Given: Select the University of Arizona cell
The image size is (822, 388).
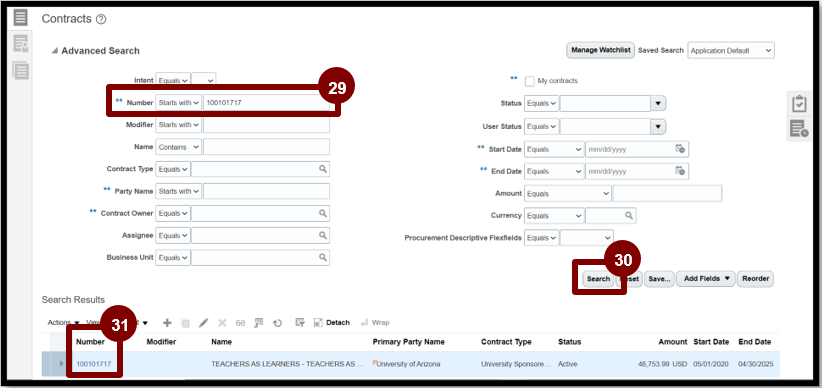Looking at the screenshot, I should click(x=407, y=364).
